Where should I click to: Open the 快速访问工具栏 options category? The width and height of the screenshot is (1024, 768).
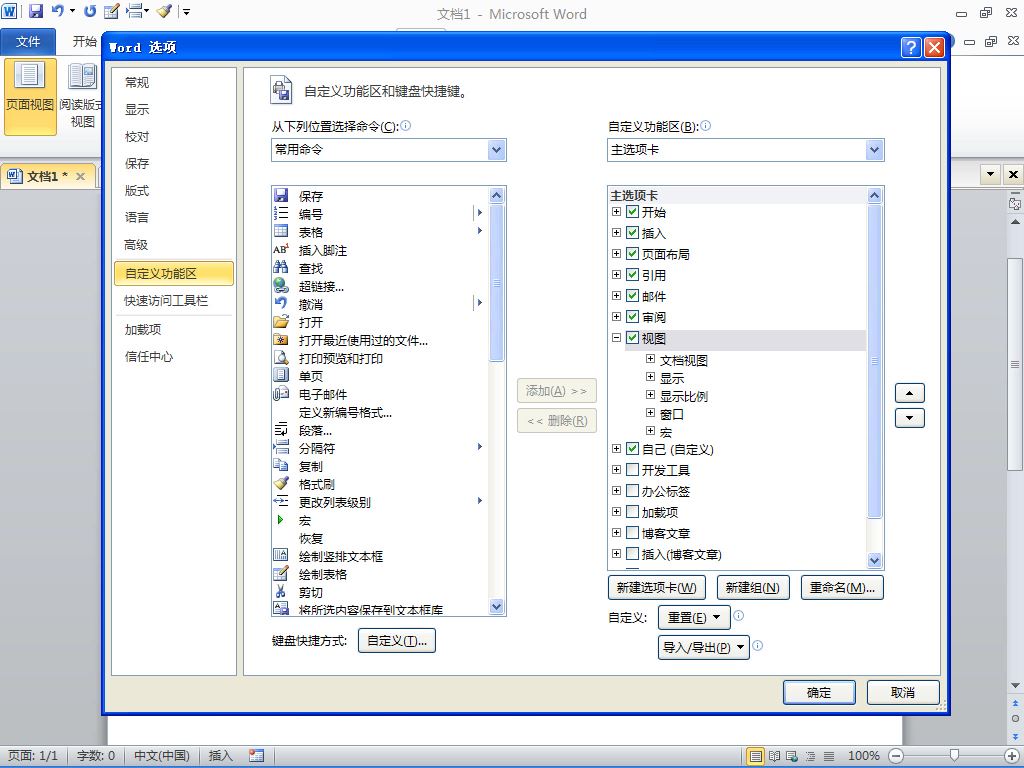coord(166,300)
